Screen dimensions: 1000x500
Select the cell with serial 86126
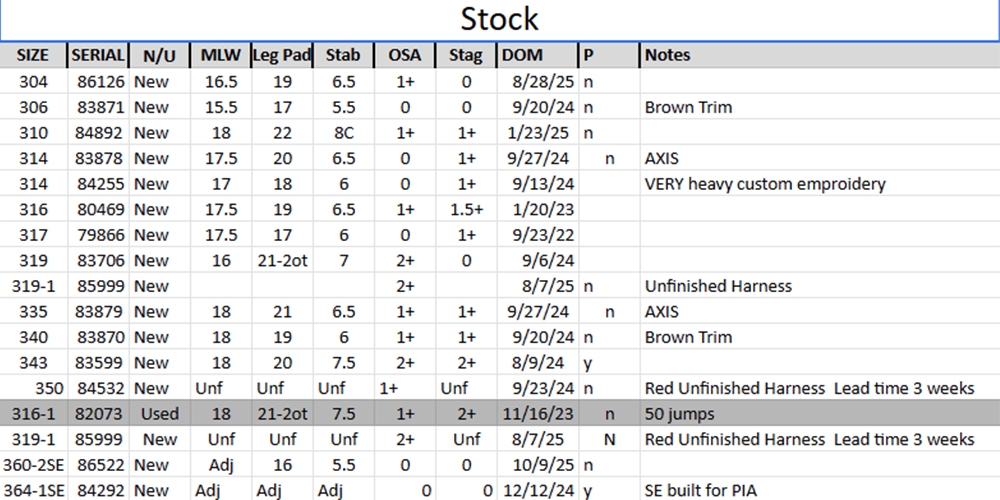point(98,81)
